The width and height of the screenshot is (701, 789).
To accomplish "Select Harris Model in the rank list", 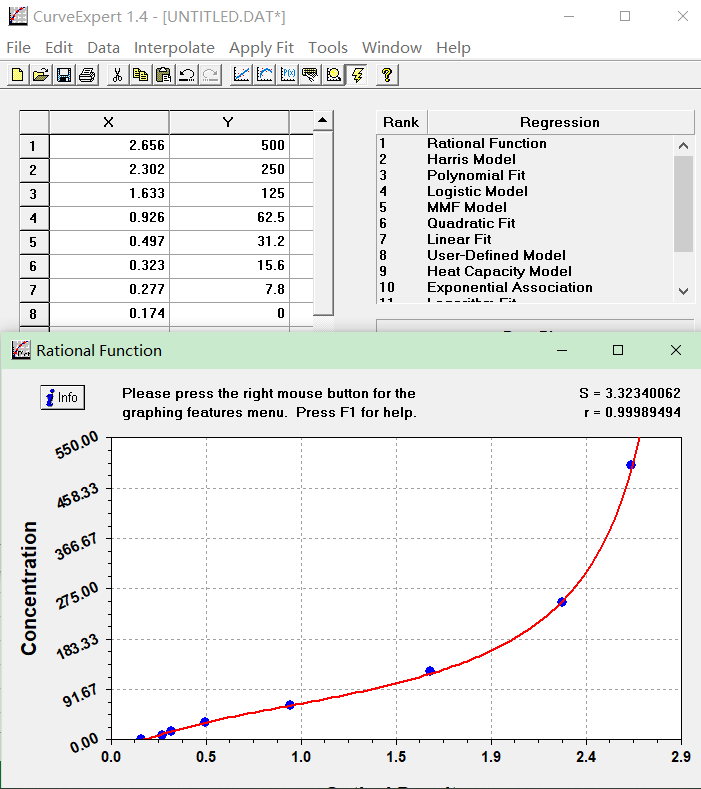I will coord(471,159).
